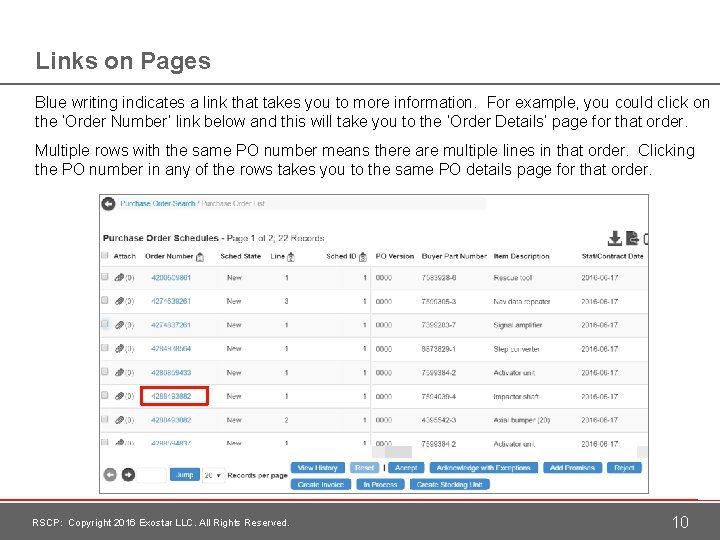Check the Axial bumper (20) row checkbox
The width and height of the screenshot is (720, 540).
[105, 419]
